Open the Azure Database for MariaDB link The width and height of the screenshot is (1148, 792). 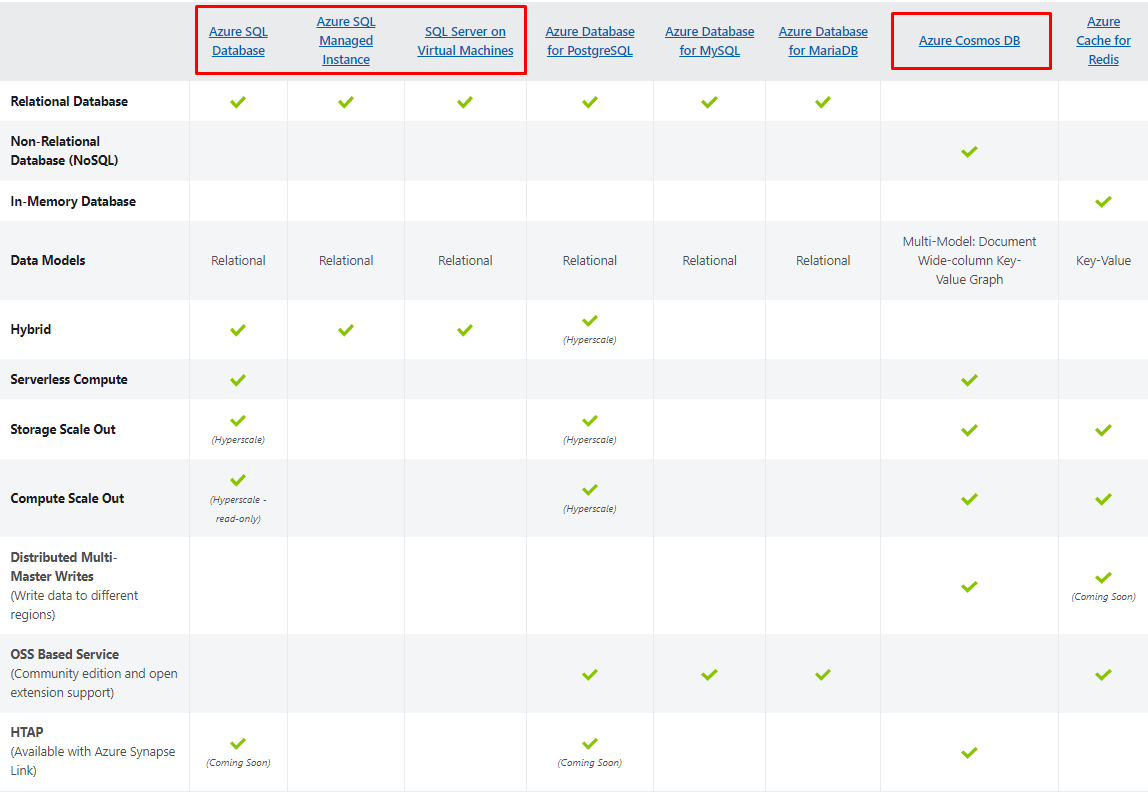823,41
